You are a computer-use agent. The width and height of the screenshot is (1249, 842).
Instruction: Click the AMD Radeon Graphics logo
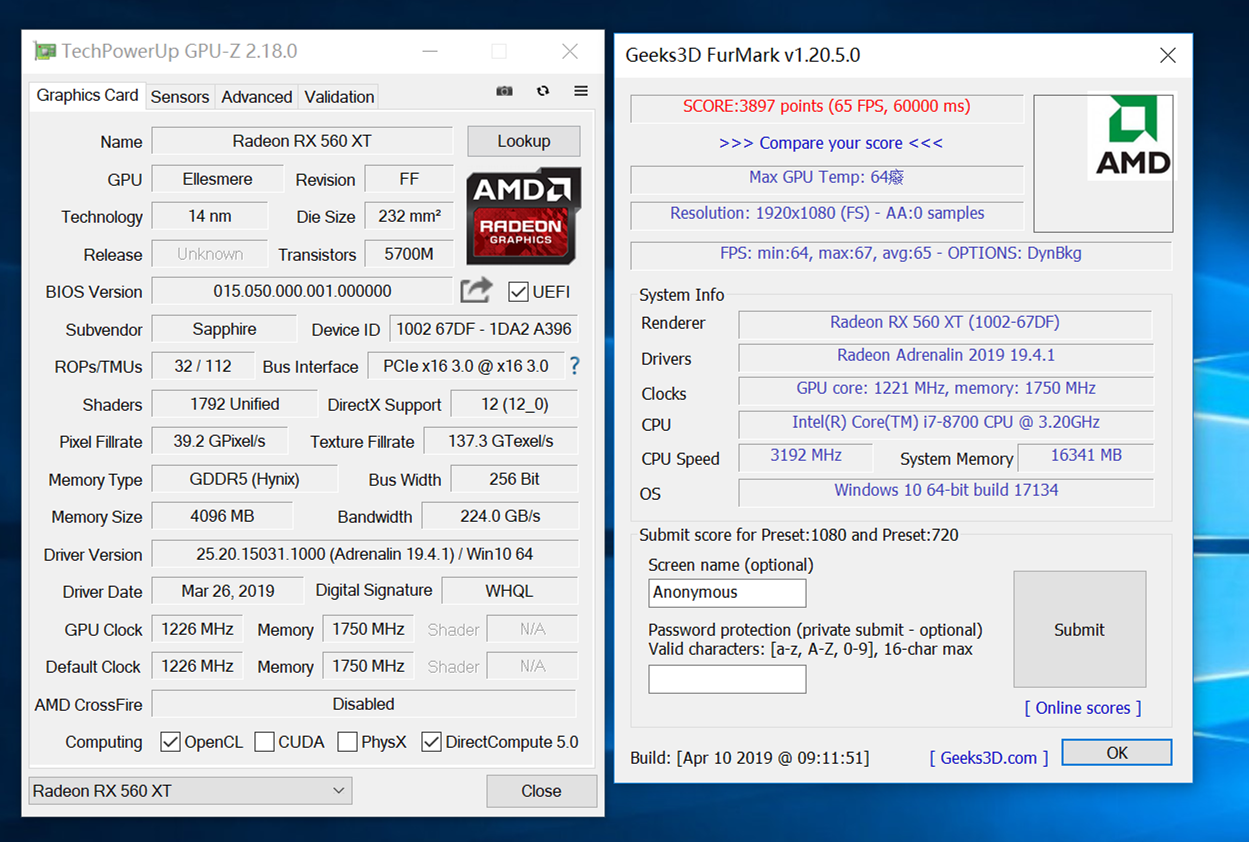[x=522, y=215]
